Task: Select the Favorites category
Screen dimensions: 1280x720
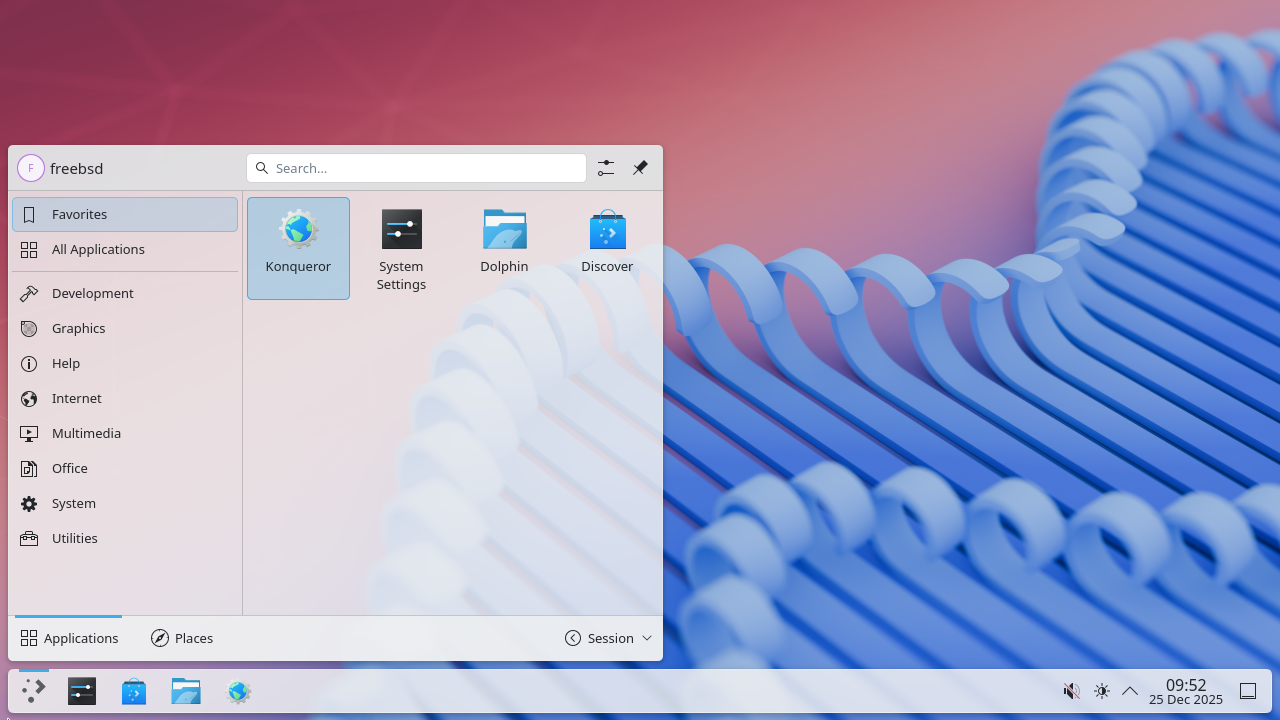Action: coord(125,214)
